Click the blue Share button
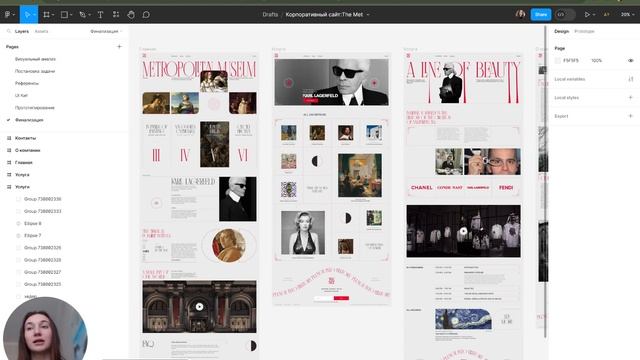This screenshot has width=640, height=360. 541,14
